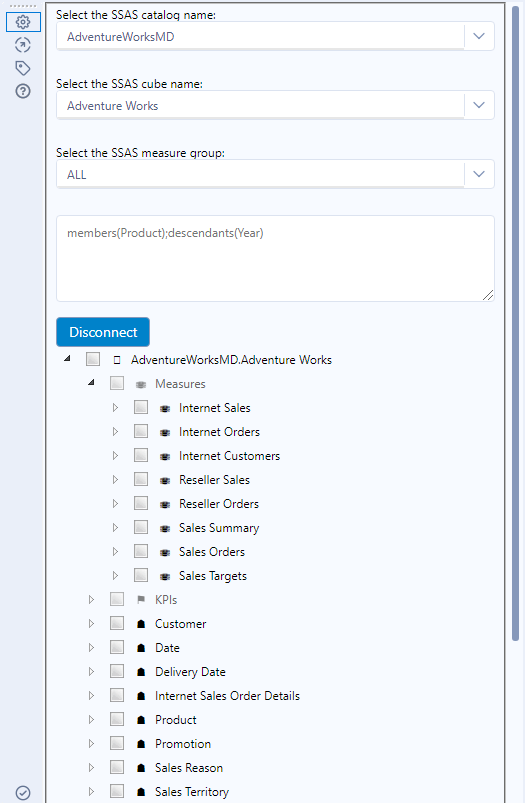Tick the Reseller Sales checkbox

141,479
